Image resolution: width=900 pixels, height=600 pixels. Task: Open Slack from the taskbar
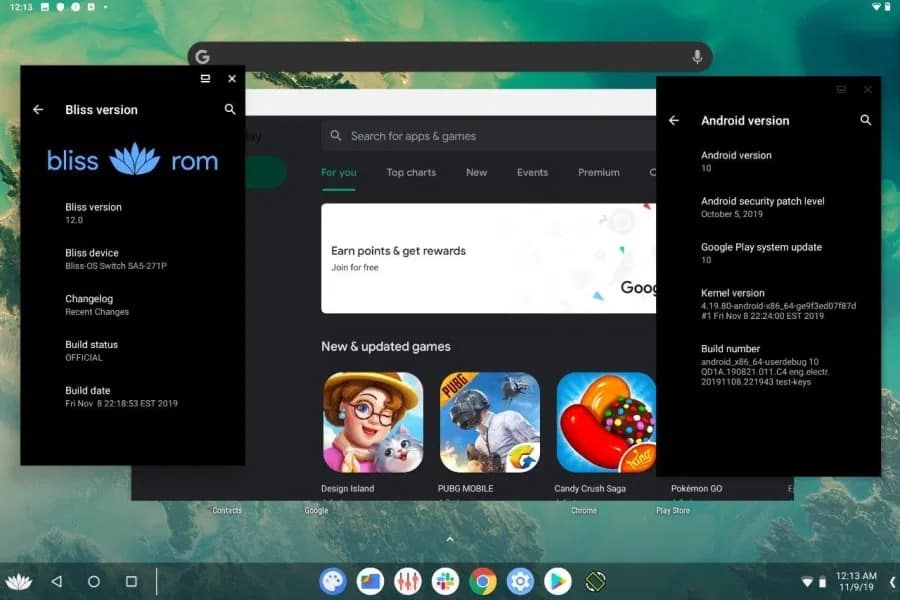coord(445,581)
